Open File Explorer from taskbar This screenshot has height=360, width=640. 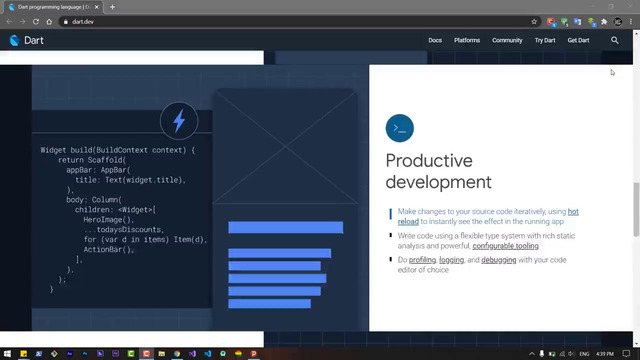tap(162, 353)
